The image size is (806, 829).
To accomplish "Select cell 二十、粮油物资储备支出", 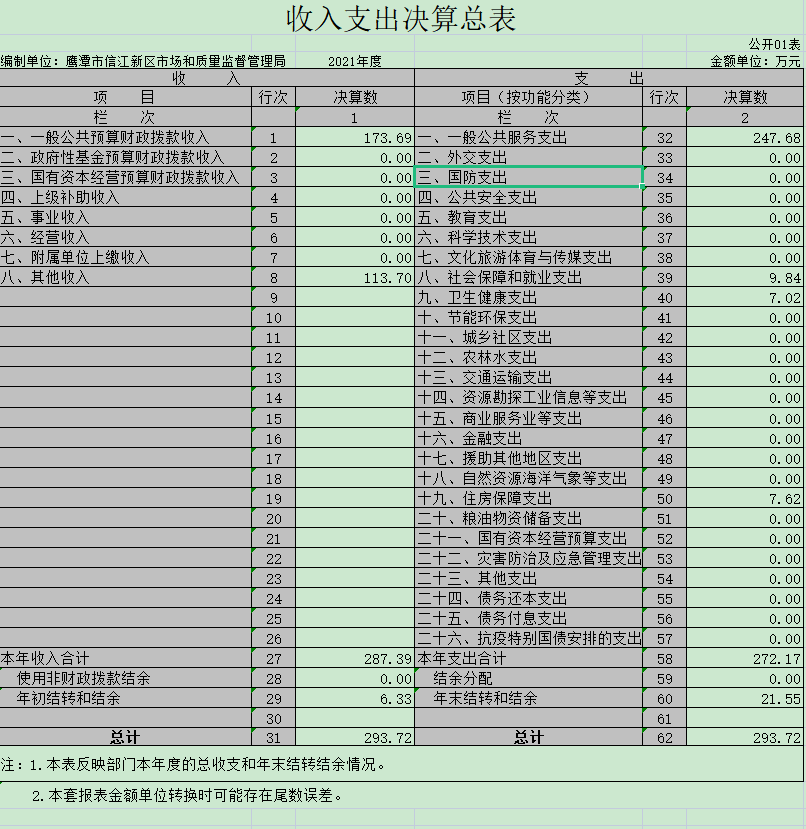I will (x=528, y=519).
